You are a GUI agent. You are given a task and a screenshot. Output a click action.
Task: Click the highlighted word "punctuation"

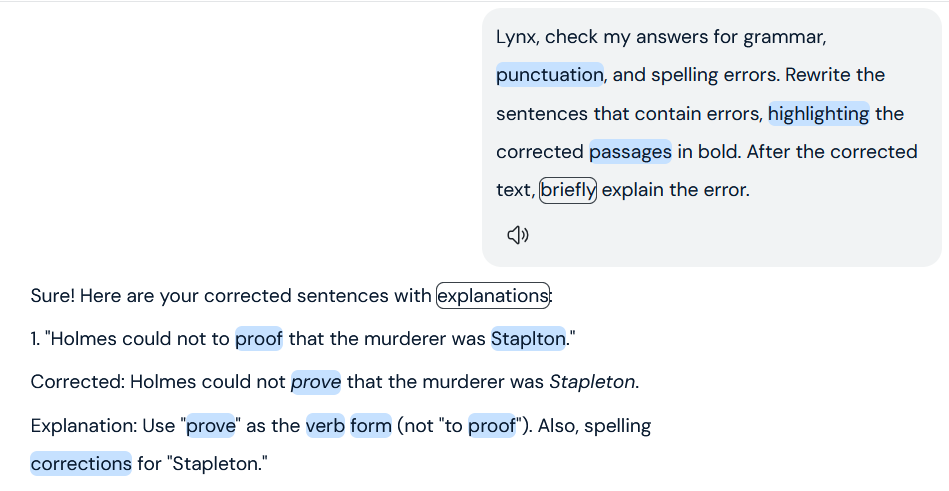(549, 75)
